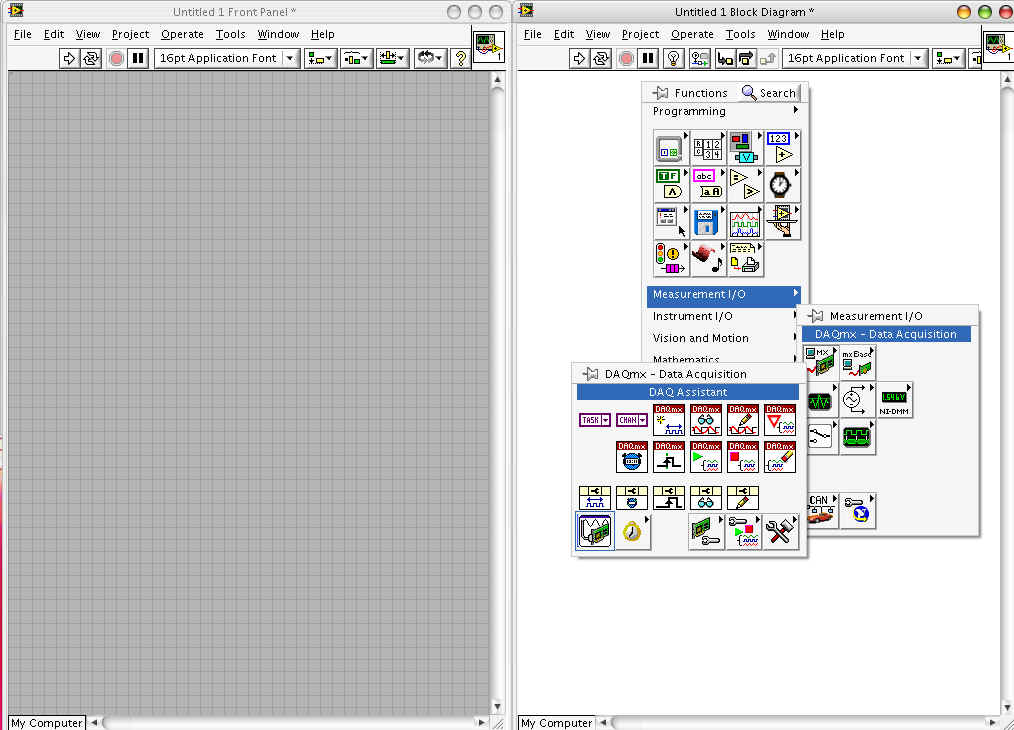Open File menu in Front Panel window
This screenshot has width=1014, height=730.
(x=23, y=34)
